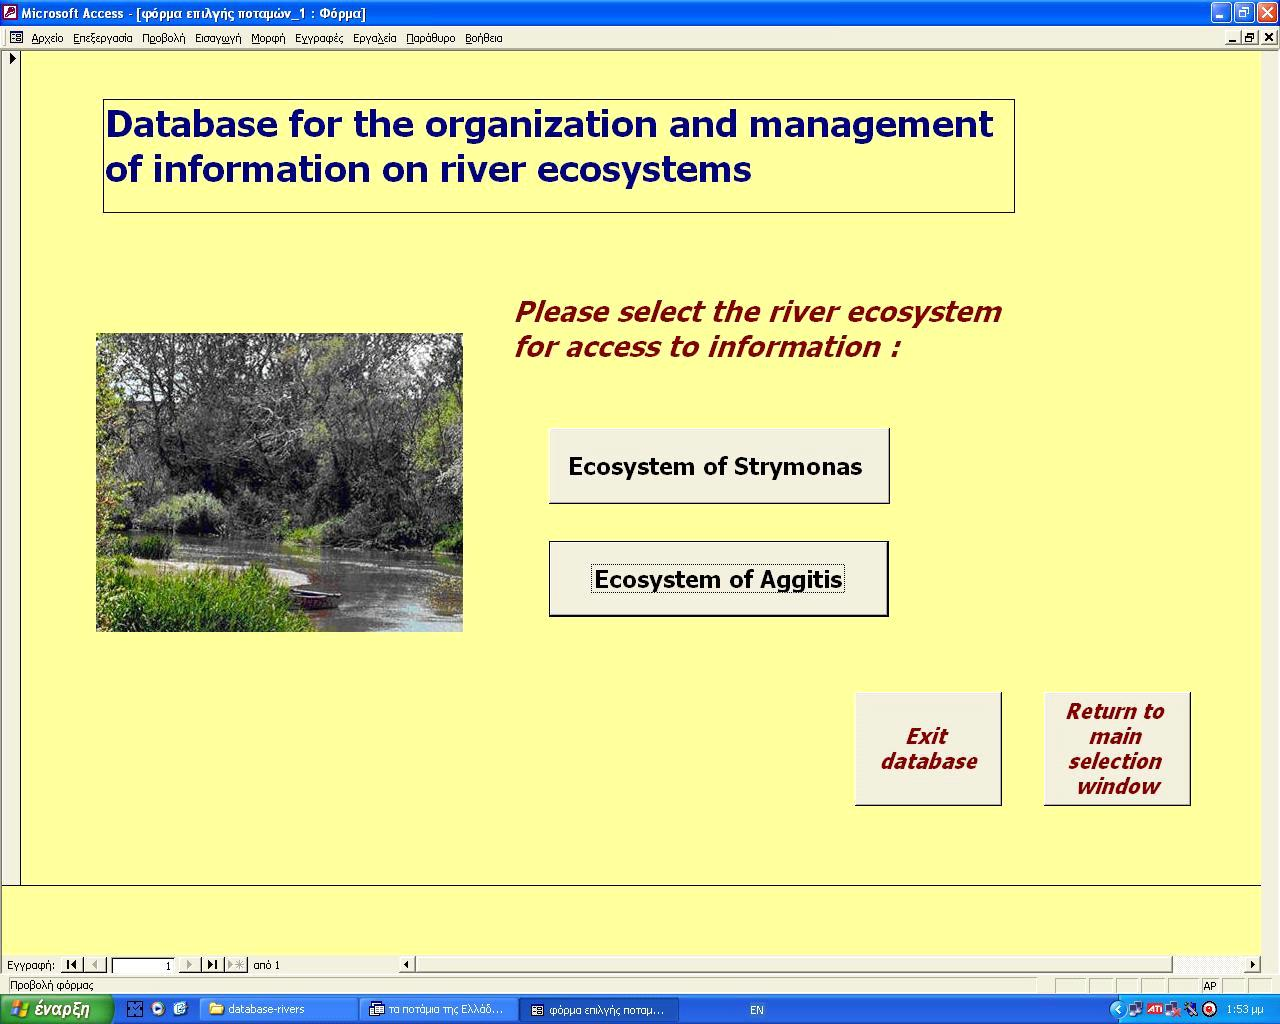Open the Επεξεργασία menu

pyautogui.click(x=103, y=38)
